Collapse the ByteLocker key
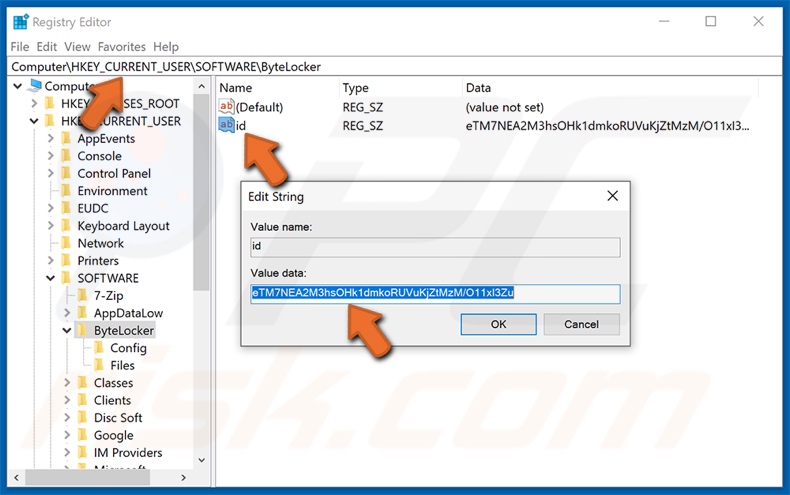This screenshot has width=790, height=495. [x=67, y=331]
